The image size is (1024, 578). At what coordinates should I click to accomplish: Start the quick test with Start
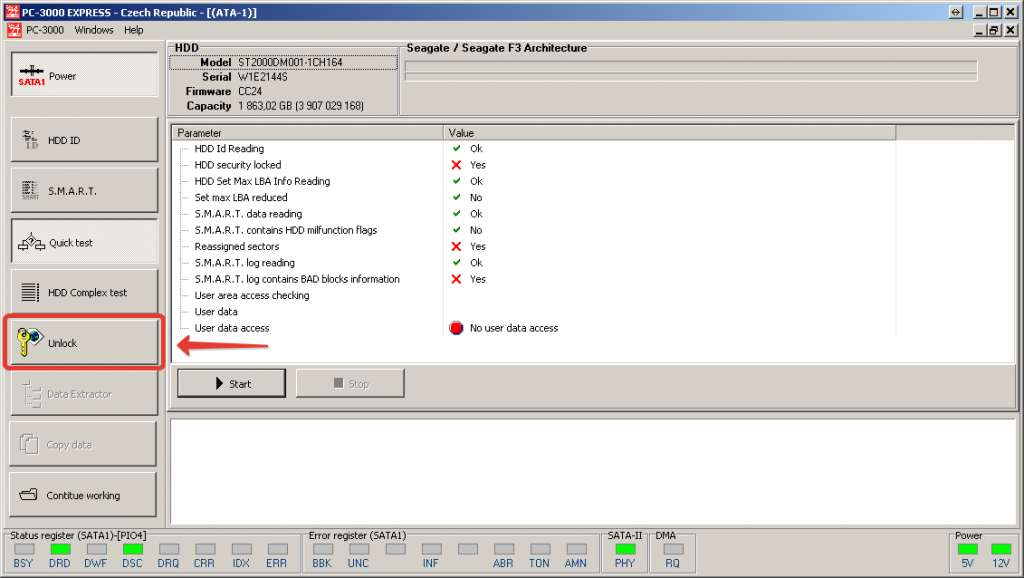(231, 383)
